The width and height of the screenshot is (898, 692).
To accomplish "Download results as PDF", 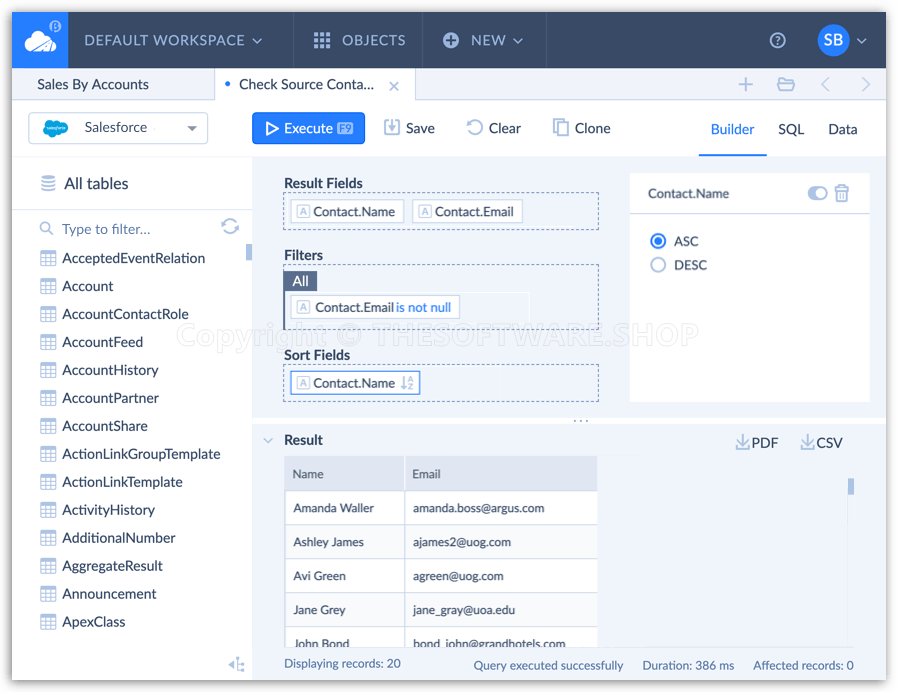I will (756, 441).
